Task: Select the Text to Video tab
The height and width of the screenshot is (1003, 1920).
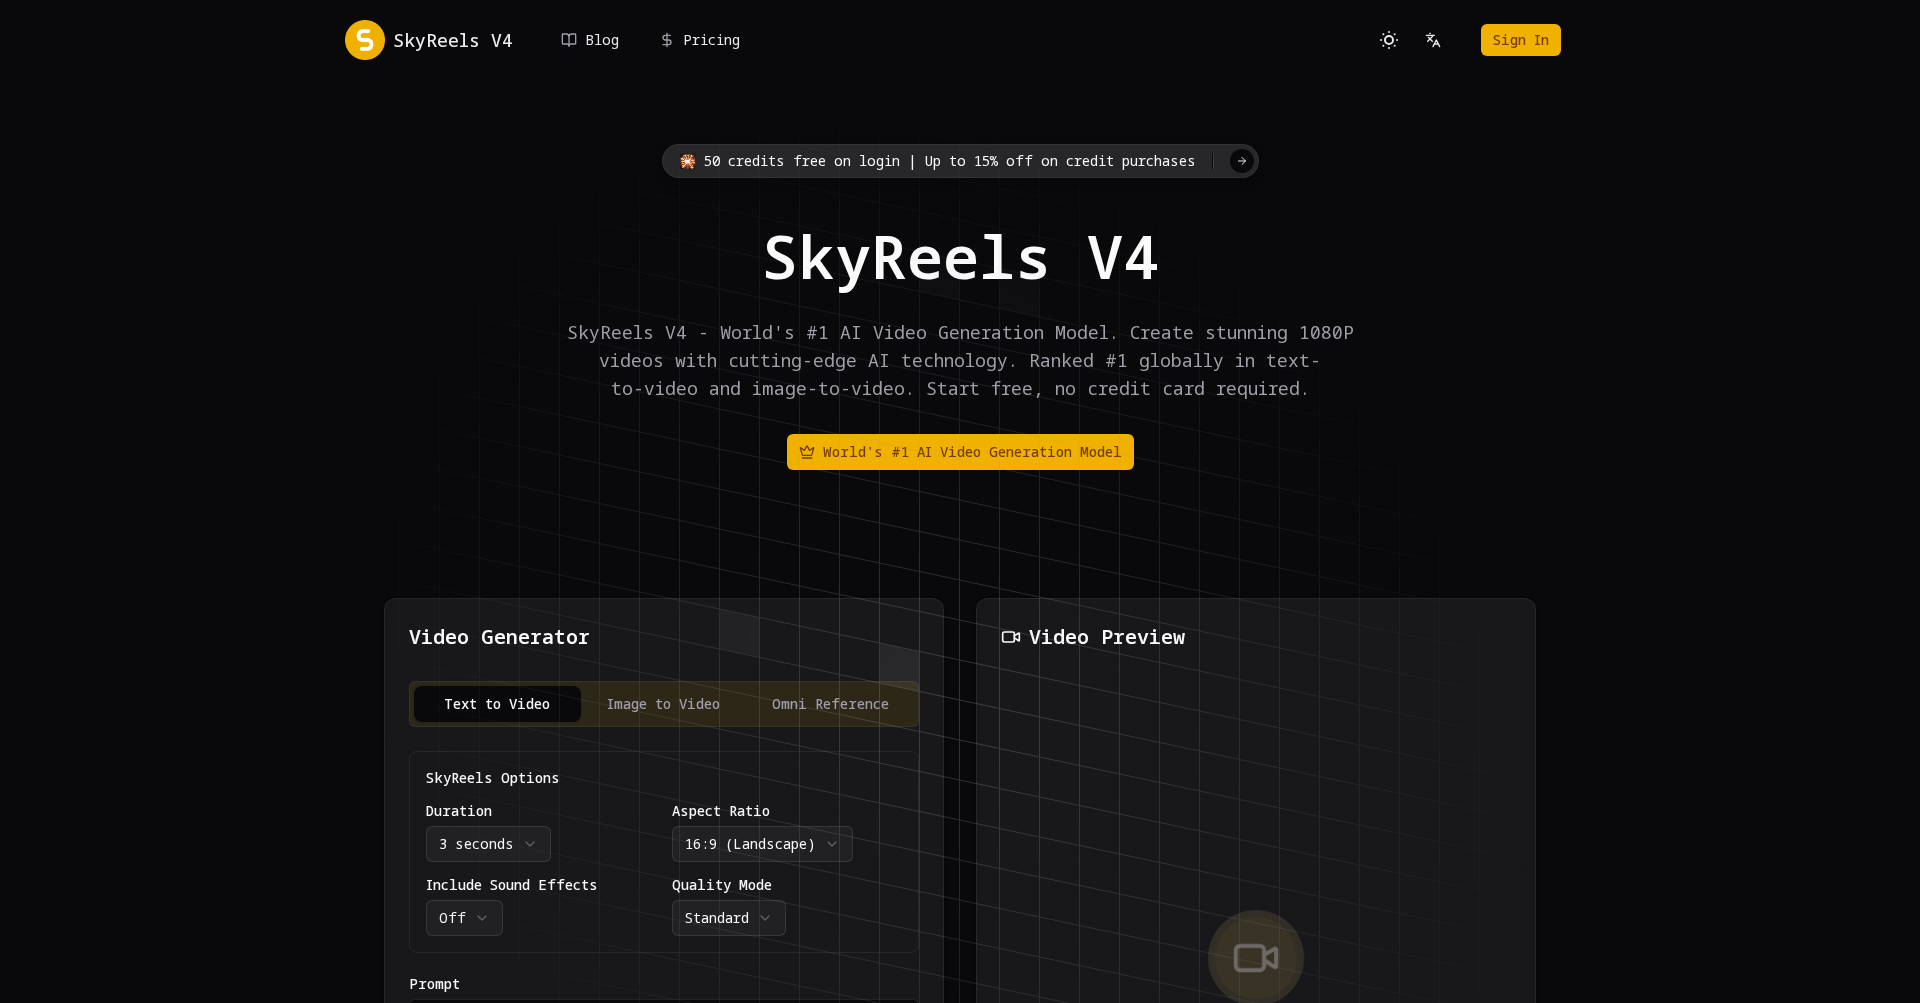Action: tap(497, 704)
